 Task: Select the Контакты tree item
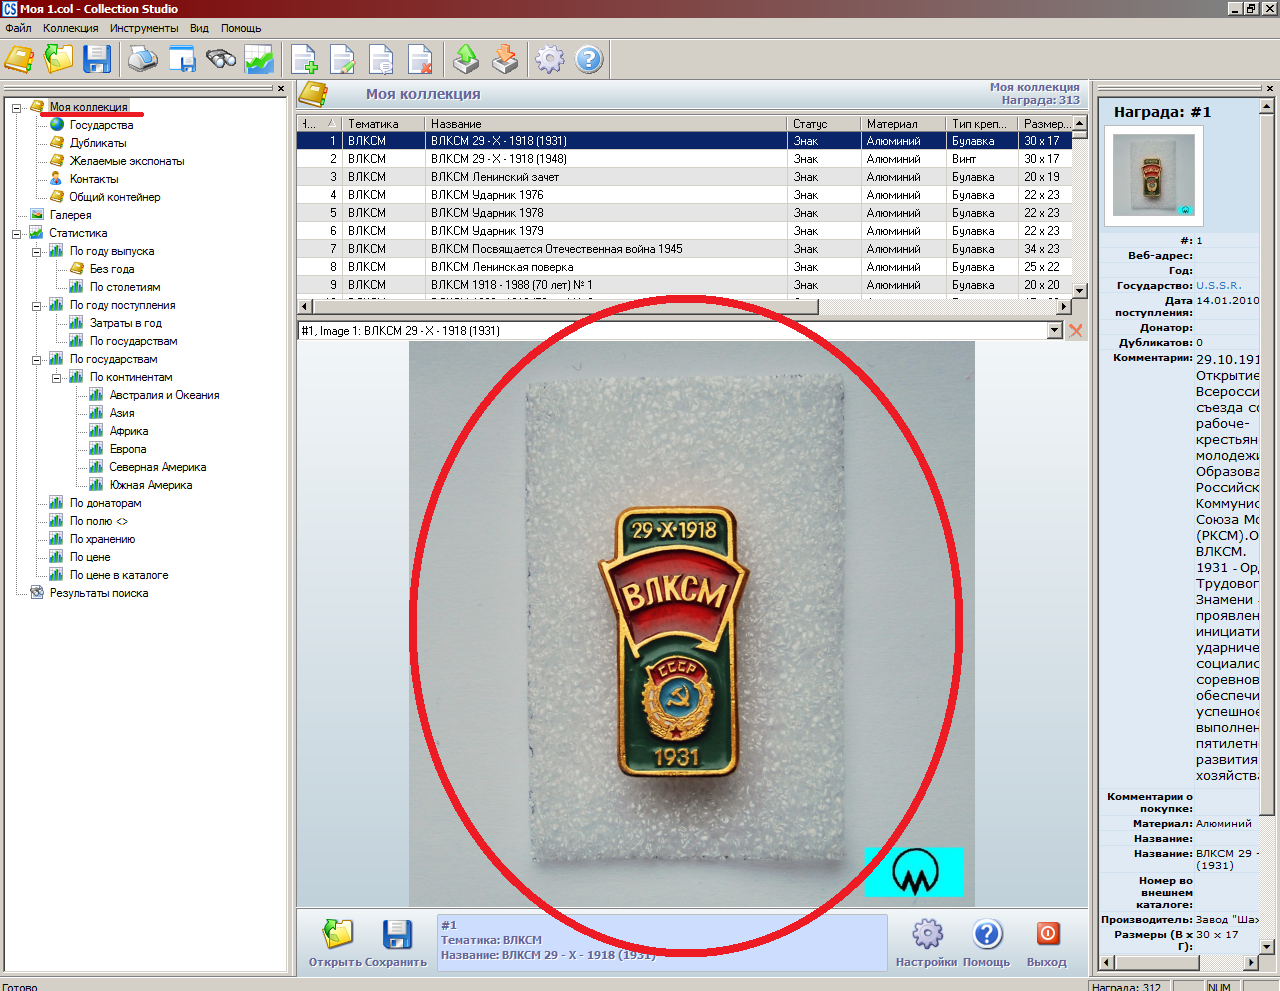[94, 179]
